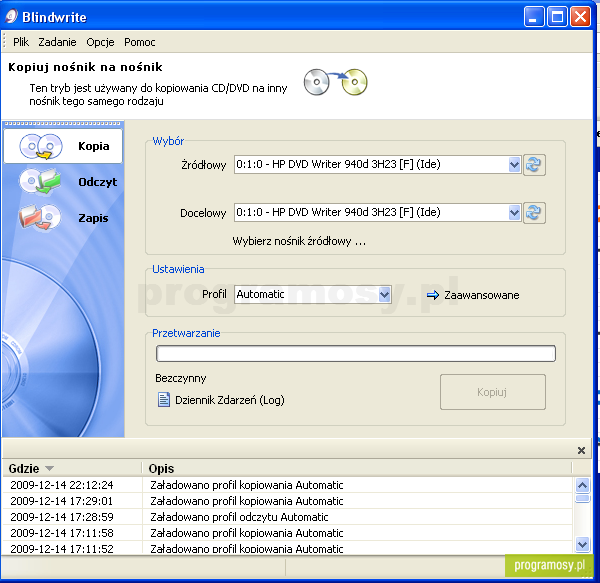Click the Przetwarzanie progress bar
Viewport: 600px width, 583px height.
355,353
